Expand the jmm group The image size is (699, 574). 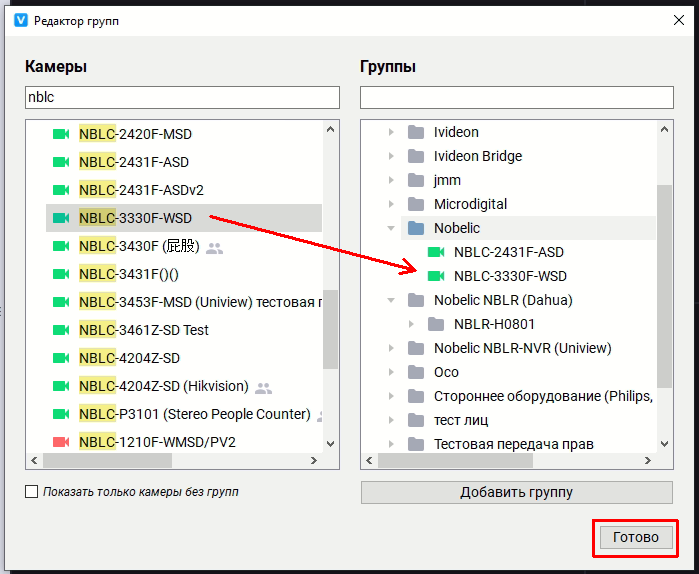[x=391, y=180]
